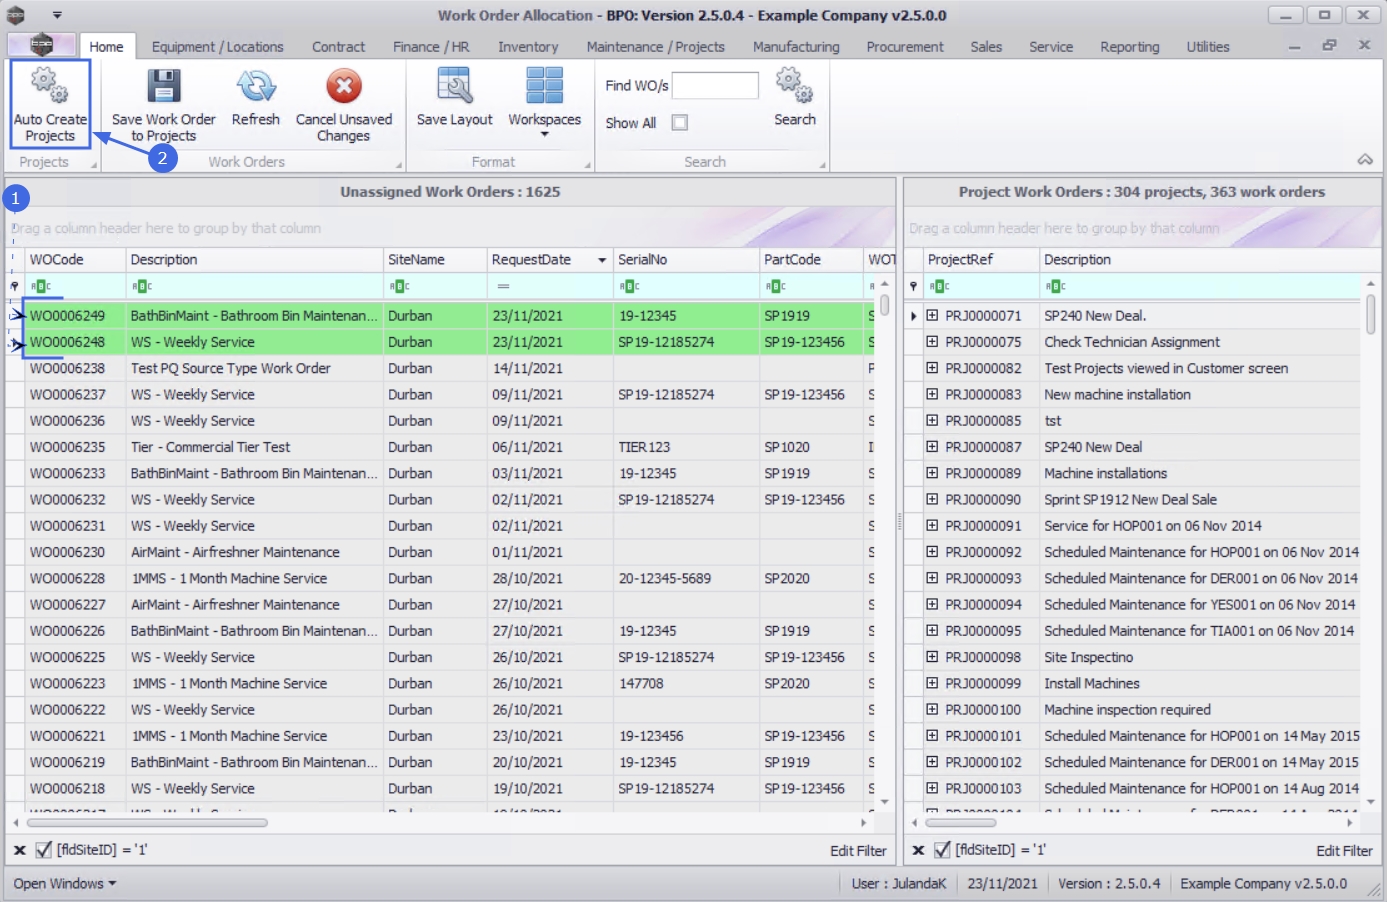Click the SiteName filter condition icon
The height and width of the screenshot is (902, 1387).
(400, 286)
